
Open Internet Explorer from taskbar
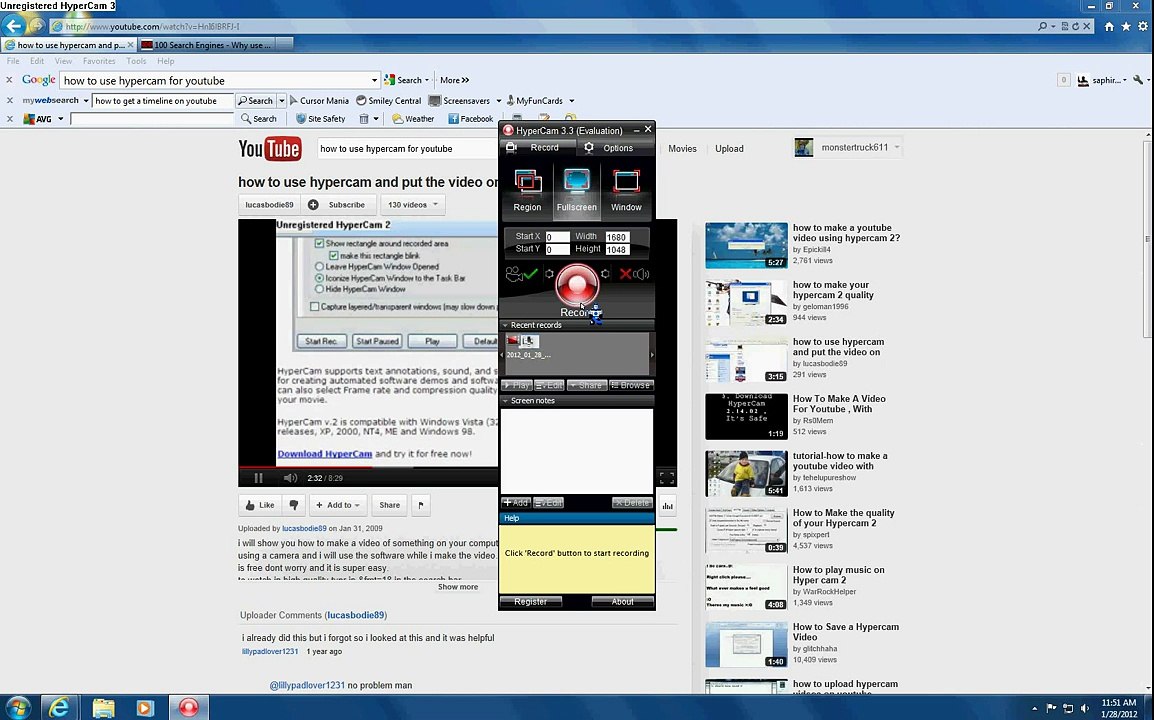coord(59,707)
